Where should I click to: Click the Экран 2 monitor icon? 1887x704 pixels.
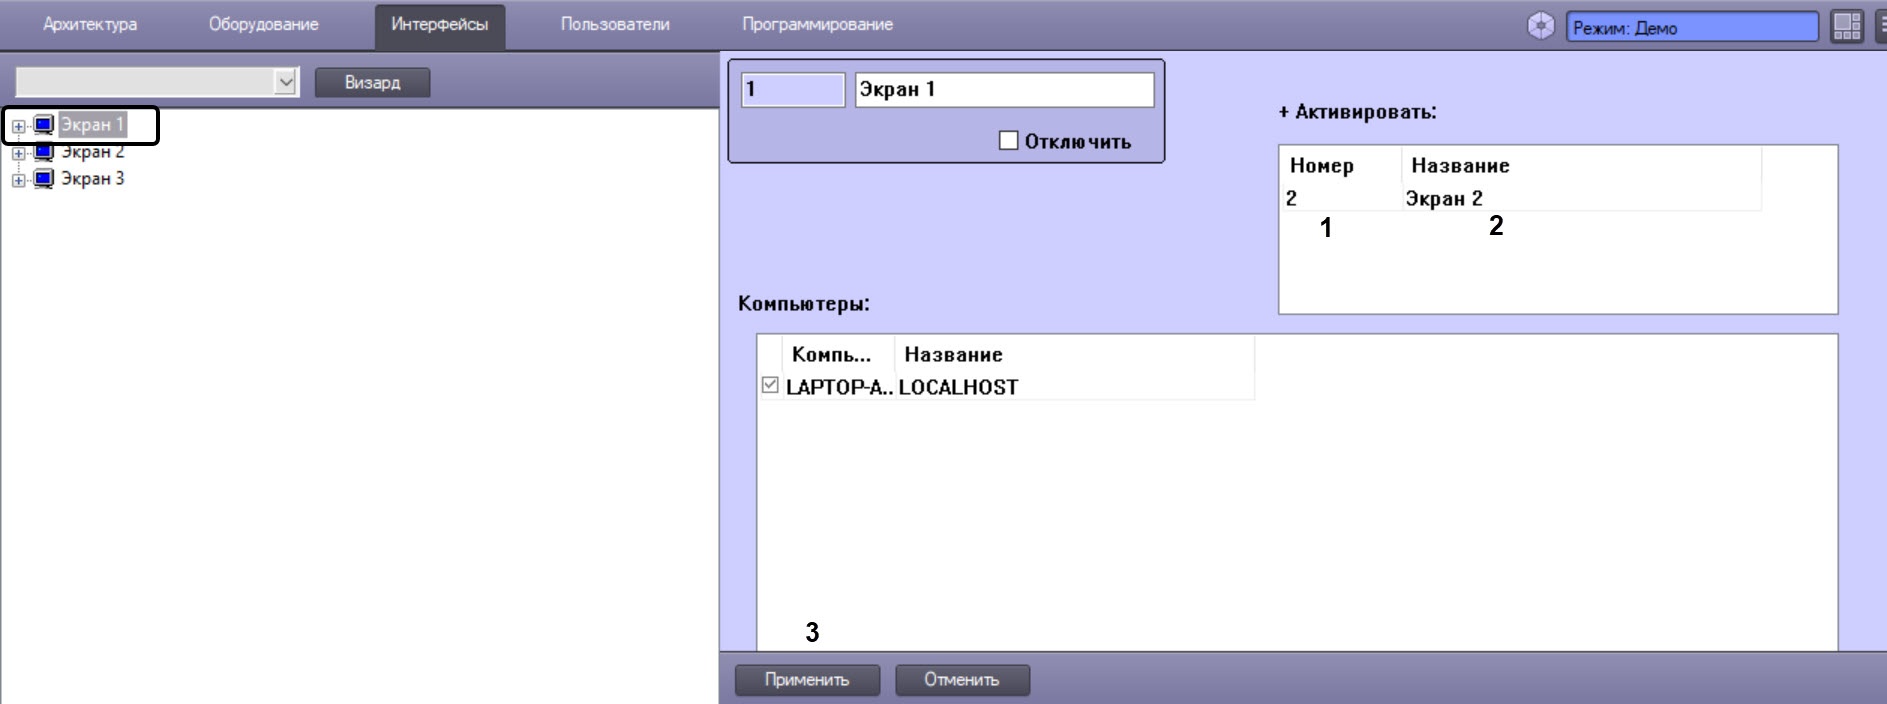click(x=44, y=152)
